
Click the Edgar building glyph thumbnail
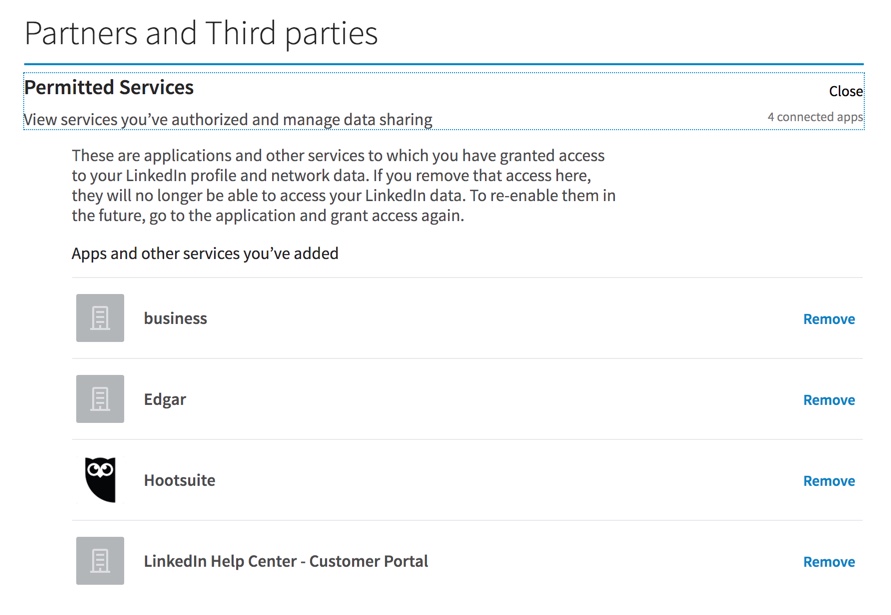99,398
